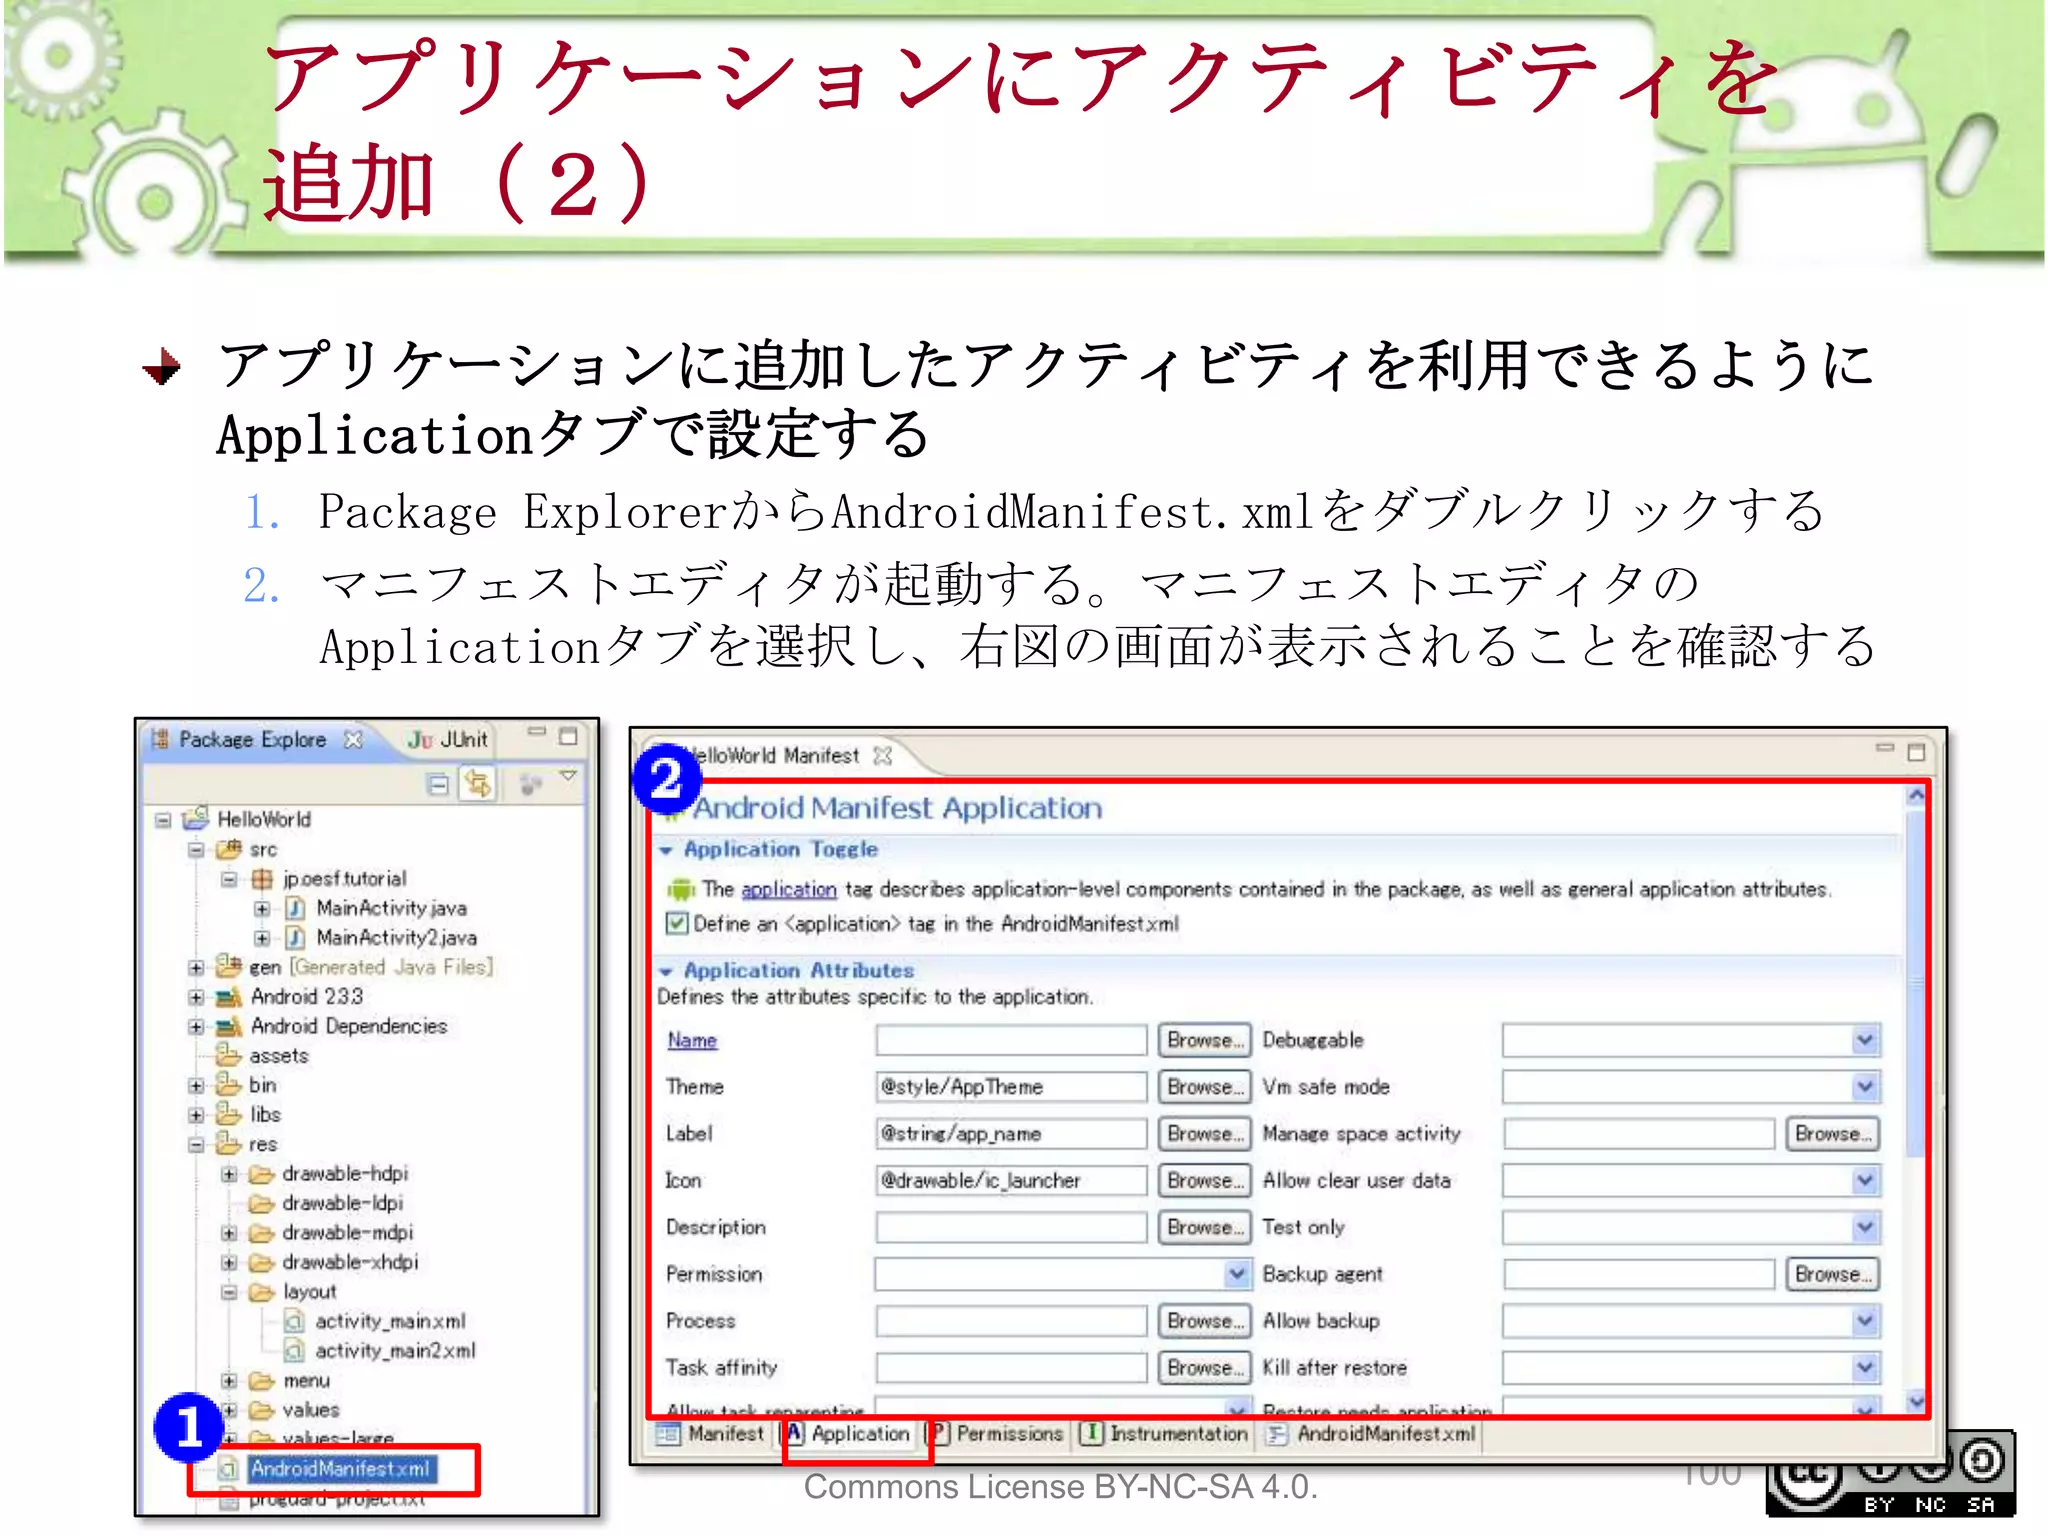The image size is (2048, 1536).
Task: Open Package Explorer view menu triangle
Action: click(568, 776)
